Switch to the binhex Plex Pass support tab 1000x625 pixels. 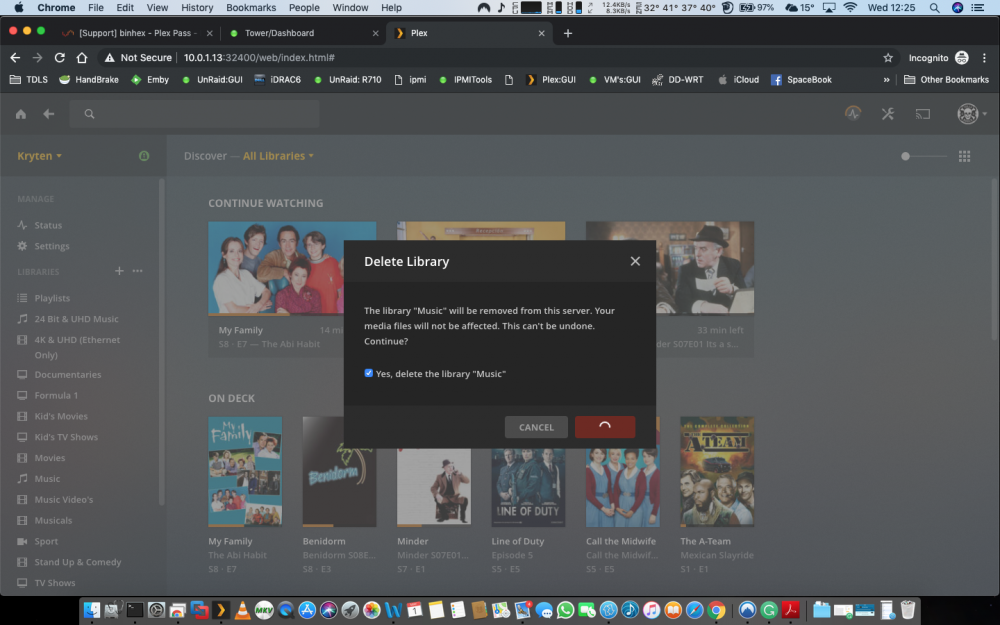(x=137, y=33)
